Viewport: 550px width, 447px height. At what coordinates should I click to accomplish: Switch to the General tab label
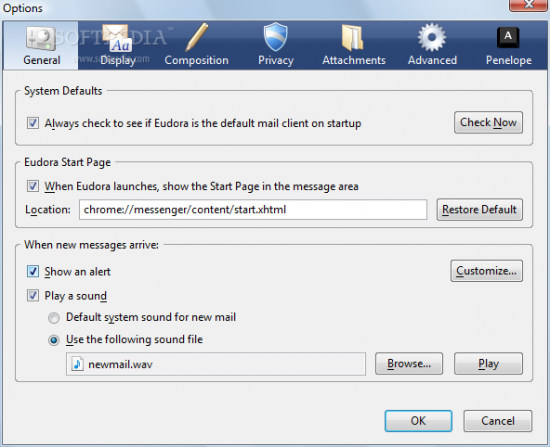pyautogui.click(x=42, y=60)
